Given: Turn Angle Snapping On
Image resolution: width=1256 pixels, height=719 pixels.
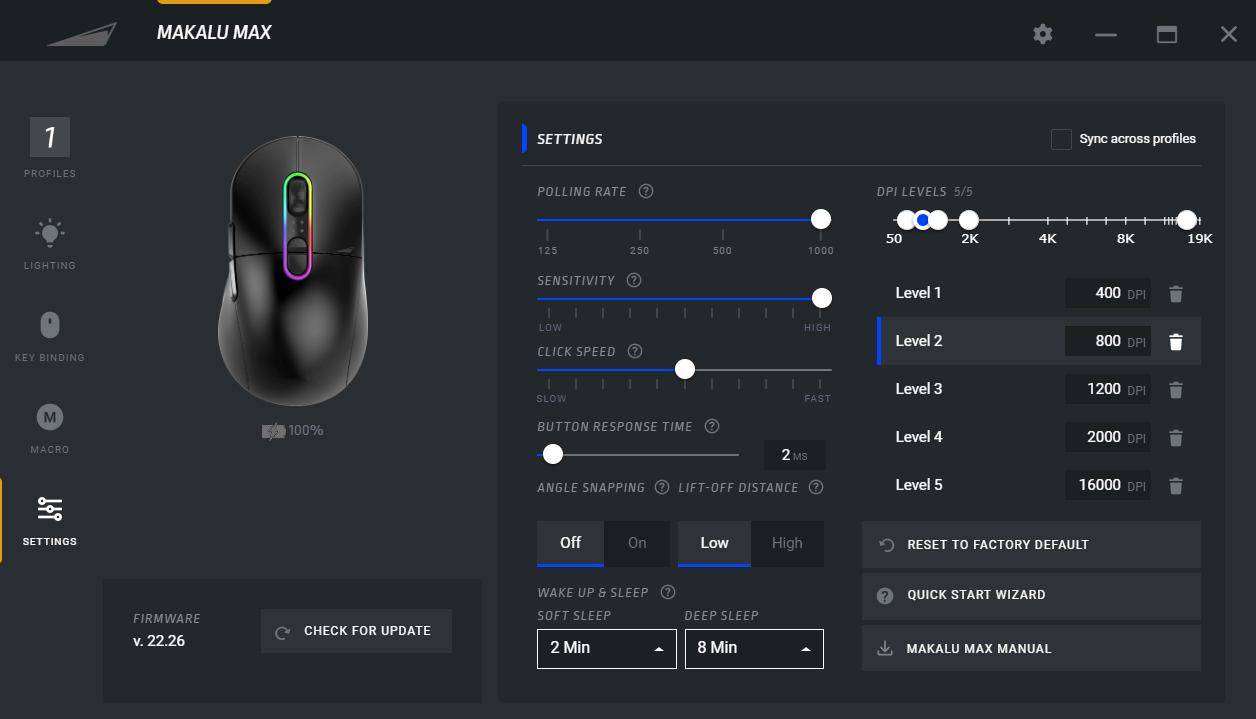Looking at the screenshot, I should pyautogui.click(x=637, y=543).
